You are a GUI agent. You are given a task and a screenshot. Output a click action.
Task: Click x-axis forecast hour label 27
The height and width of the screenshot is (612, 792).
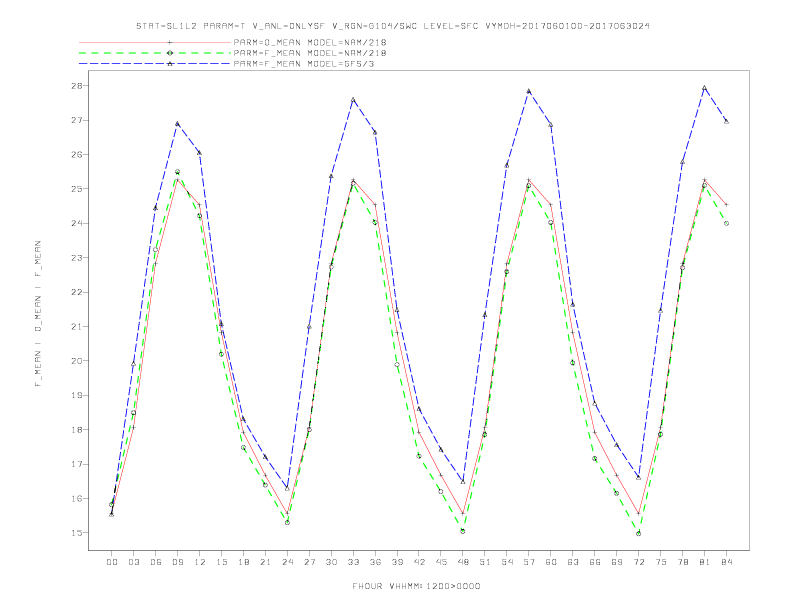click(309, 562)
